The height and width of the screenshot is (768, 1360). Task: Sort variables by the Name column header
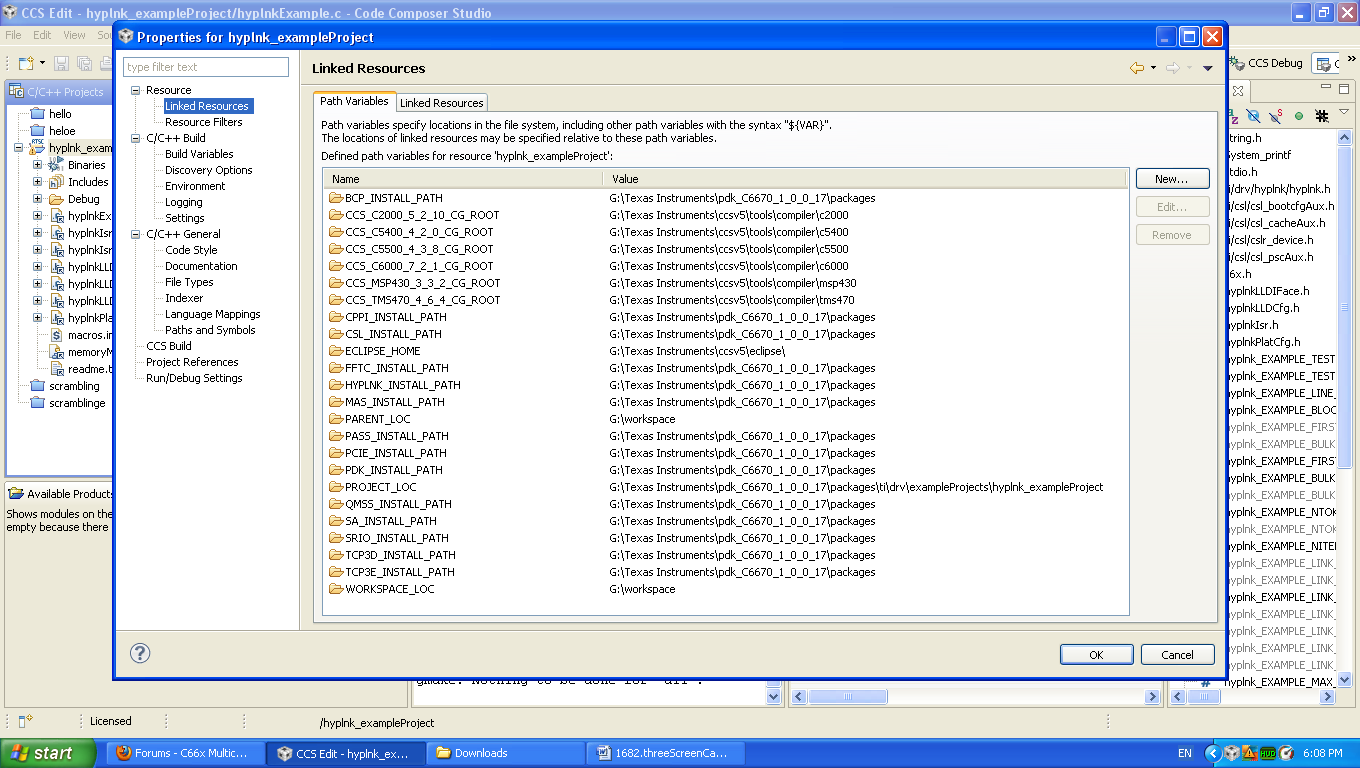coord(463,179)
